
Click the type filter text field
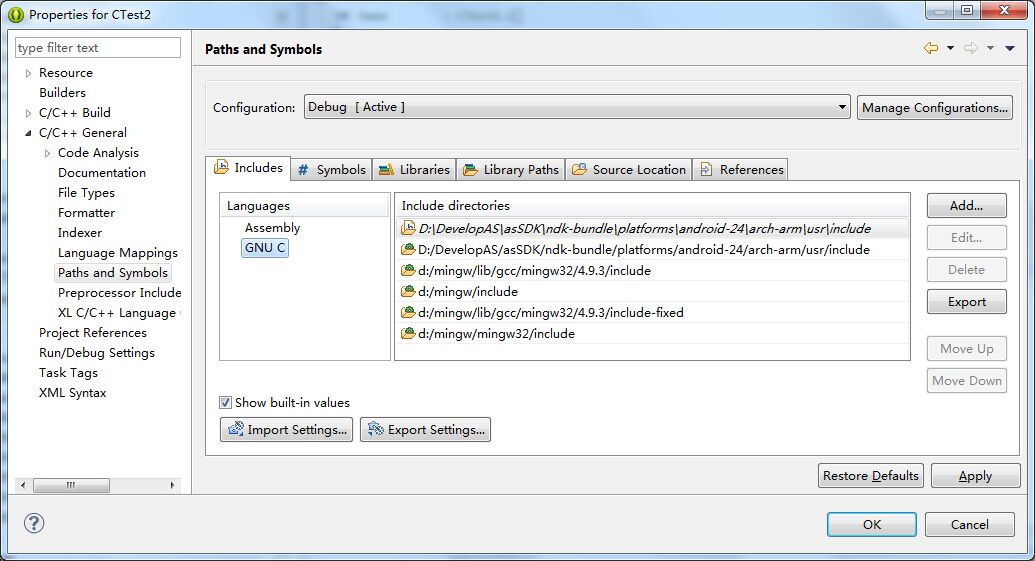pyautogui.click(x=98, y=48)
